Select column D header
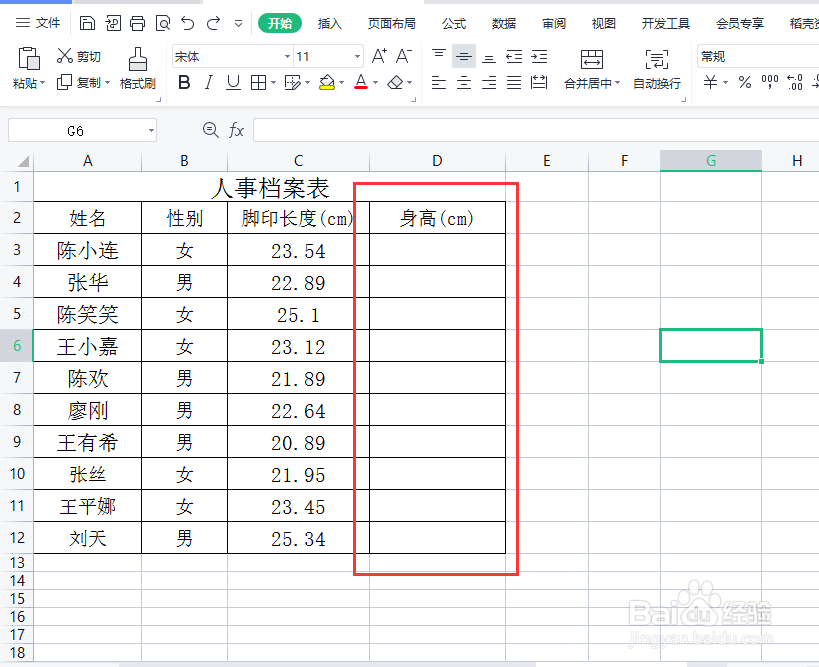Viewport: 819px width, 667px height. 437,161
